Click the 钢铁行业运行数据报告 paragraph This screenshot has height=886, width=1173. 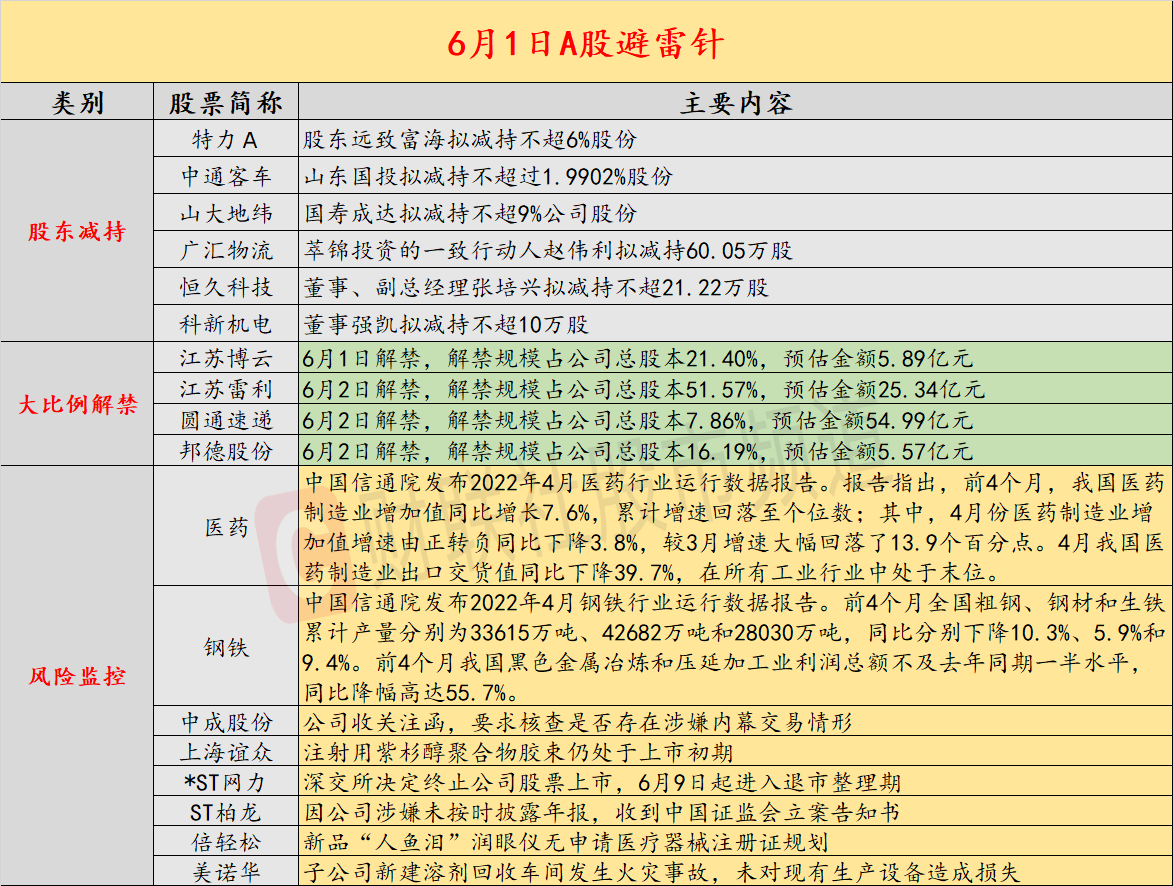(x=735, y=647)
